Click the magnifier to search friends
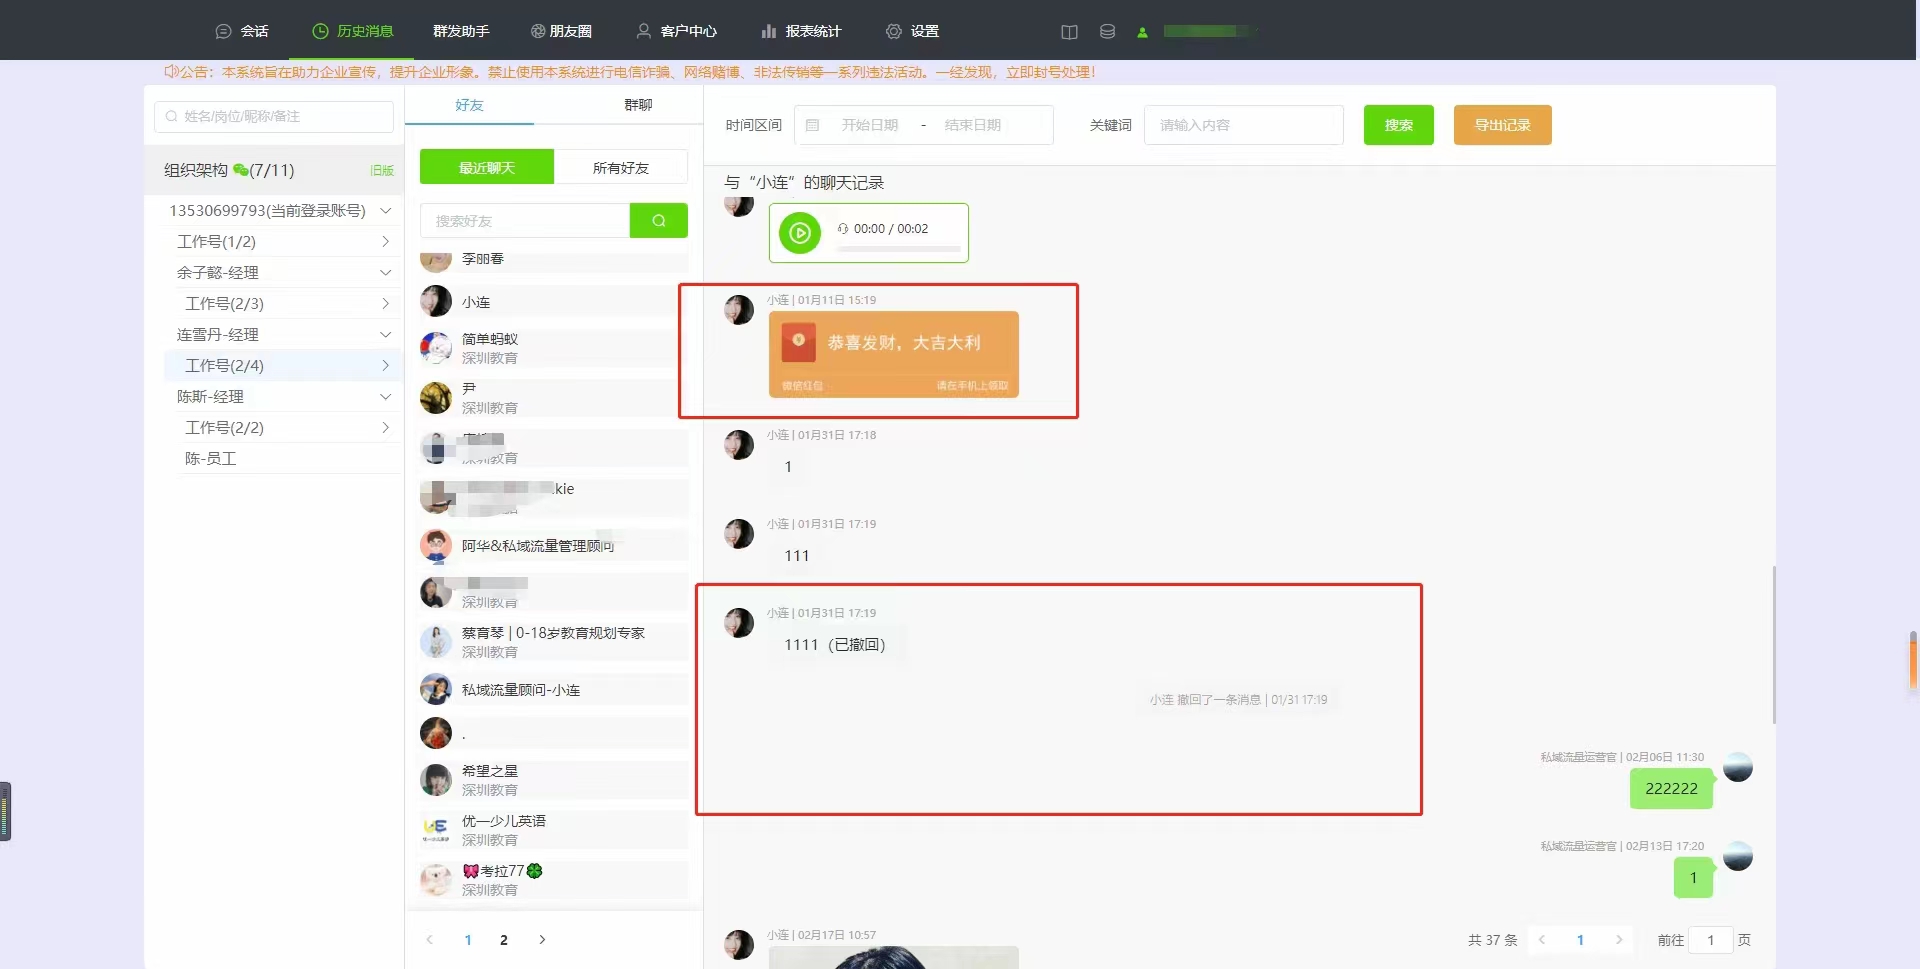 [x=658, y=220]
